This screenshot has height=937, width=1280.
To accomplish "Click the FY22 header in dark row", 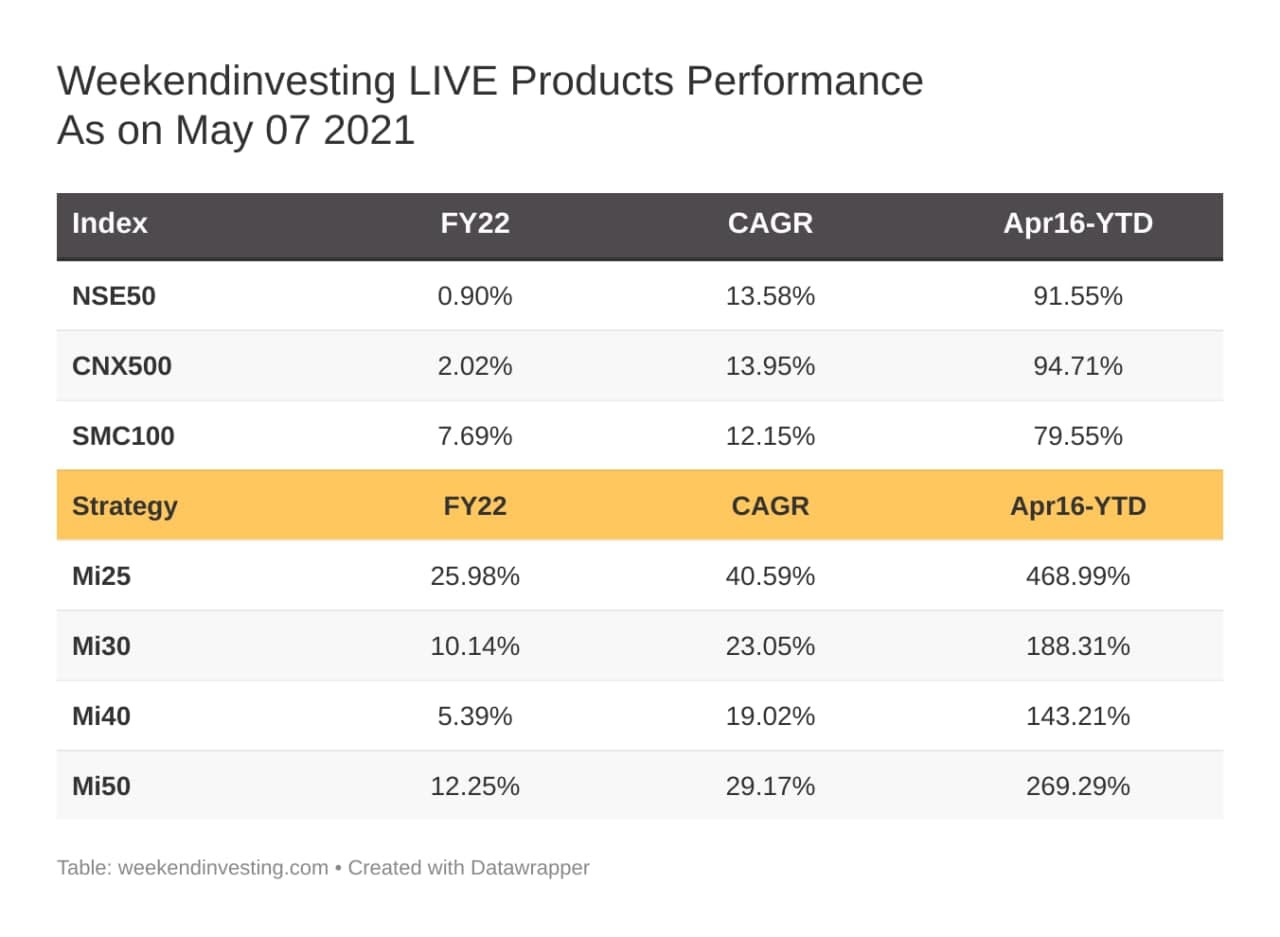I will pyautogui.click(x=475, y=223).
